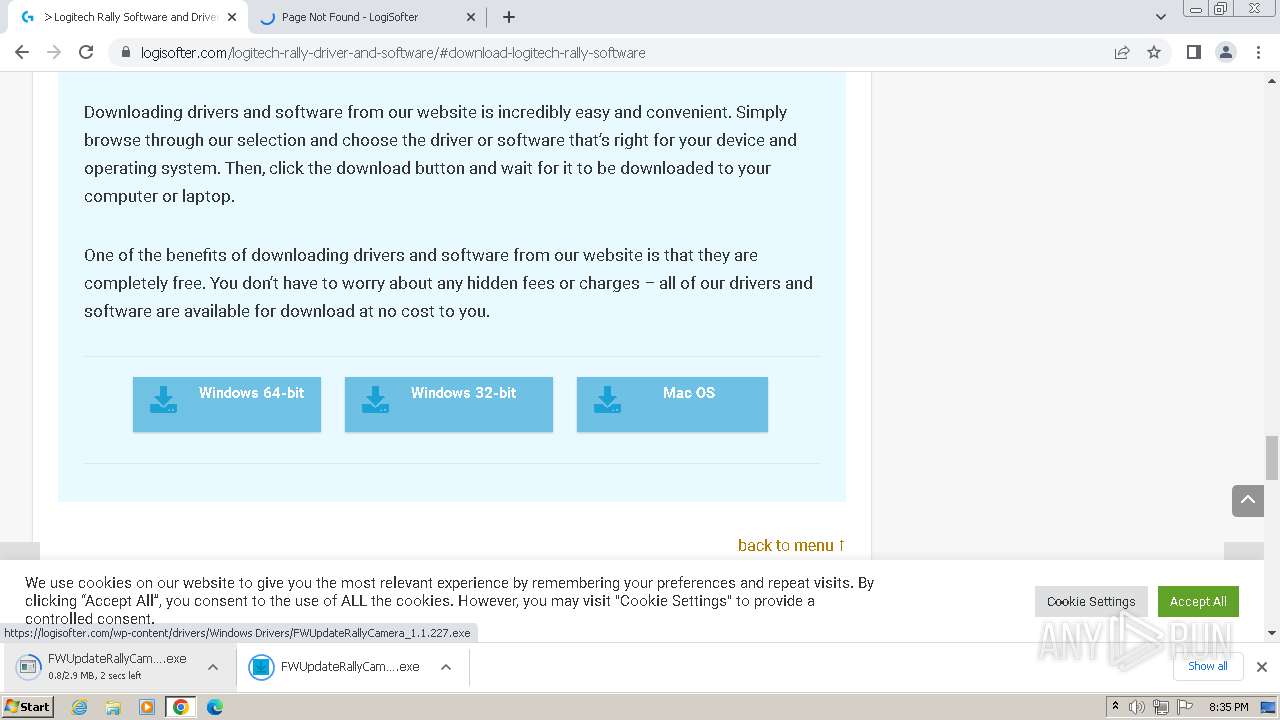Bookmark this page with the star icon
This screenshot has height=720, width=1280.
1154,52
